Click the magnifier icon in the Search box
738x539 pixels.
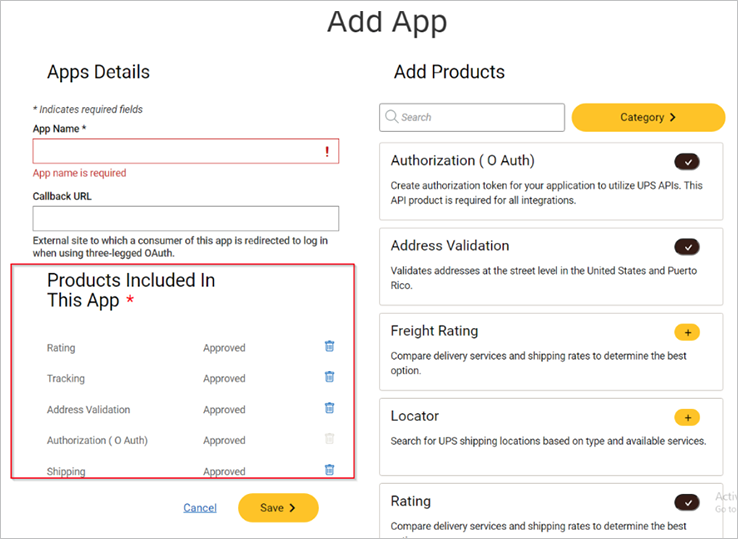pyautogui.click(x=392, y=116)
